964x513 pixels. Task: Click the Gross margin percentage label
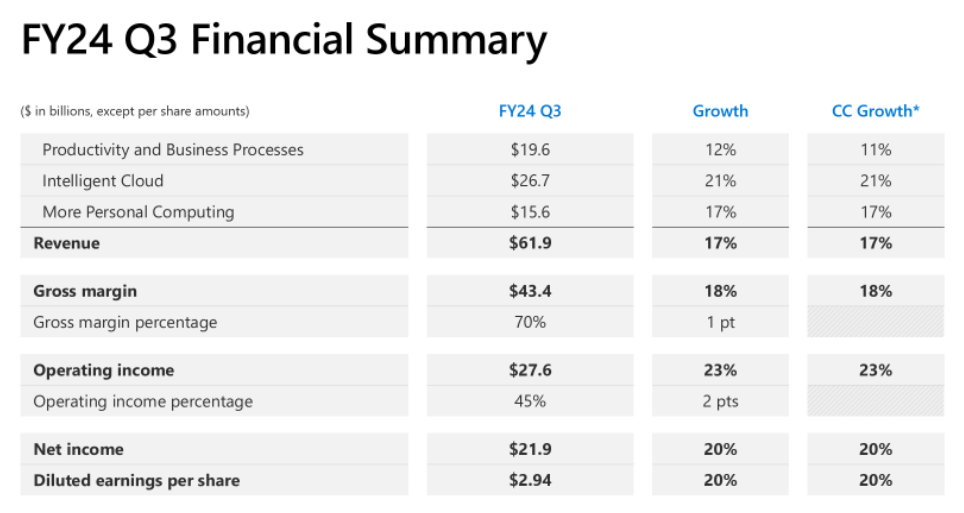pos(125,322)
